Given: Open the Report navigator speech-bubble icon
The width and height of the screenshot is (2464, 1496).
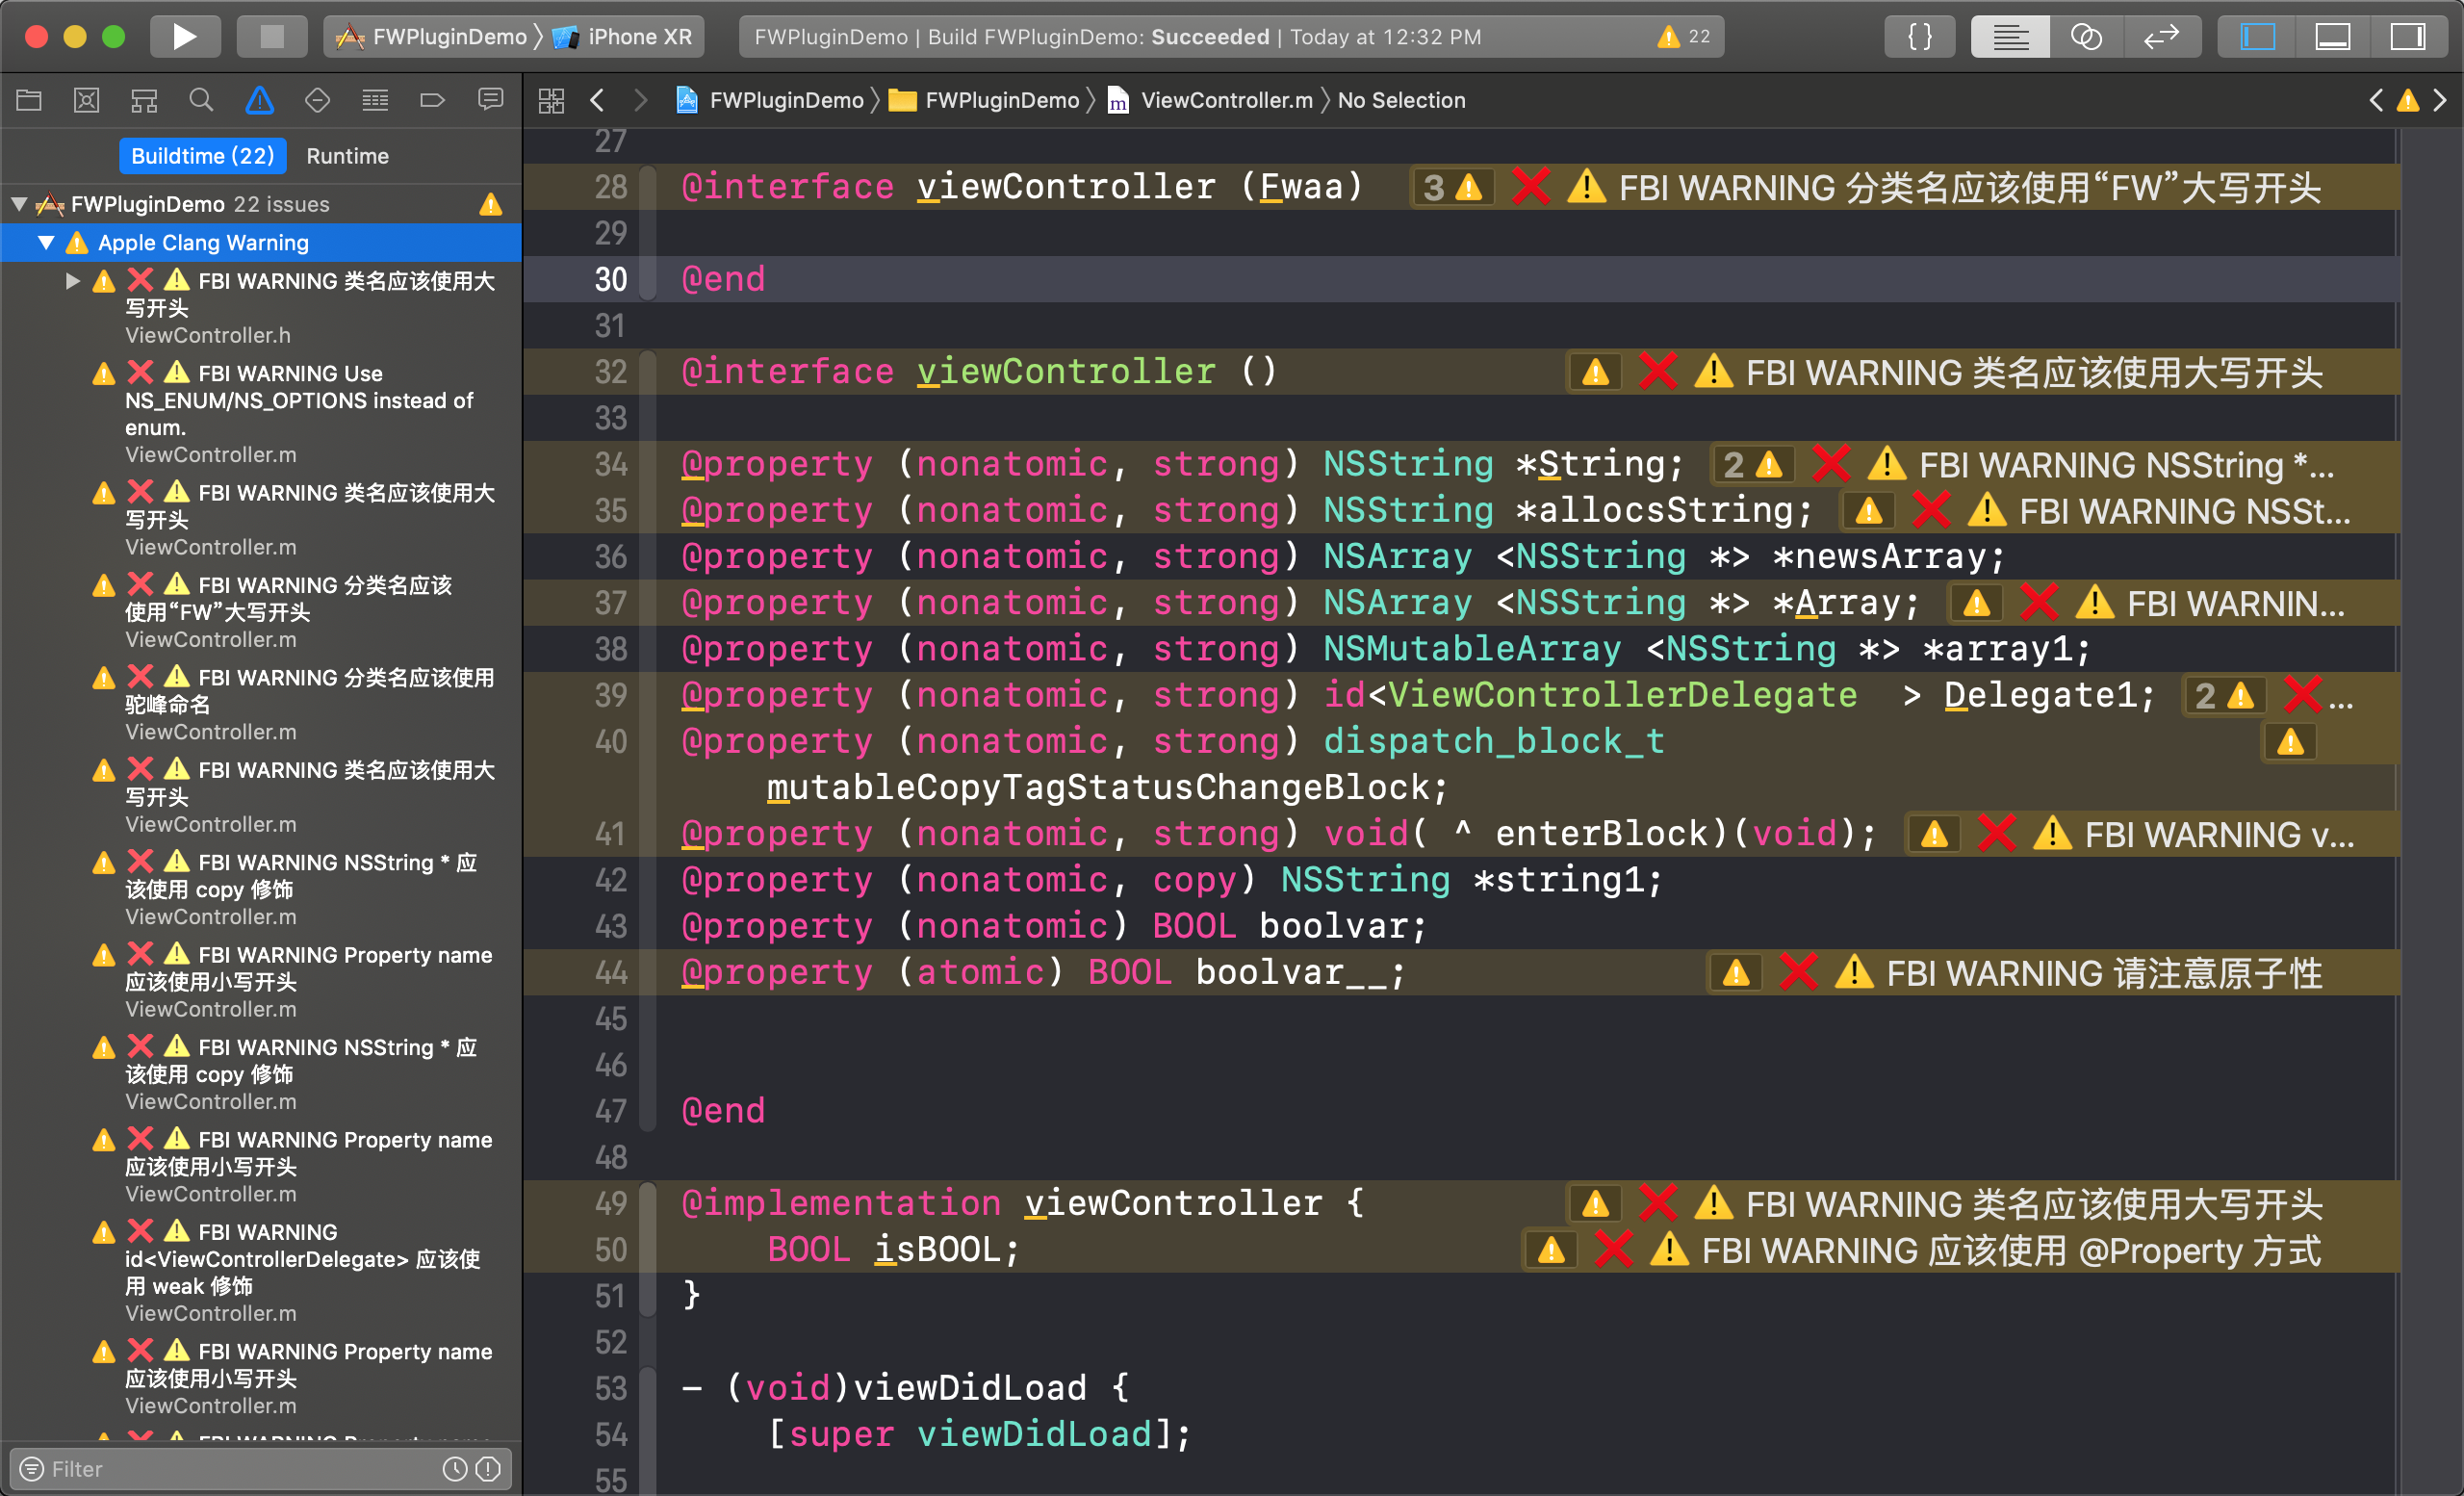Looking at the screenshot, I should (x=490, y=100).
